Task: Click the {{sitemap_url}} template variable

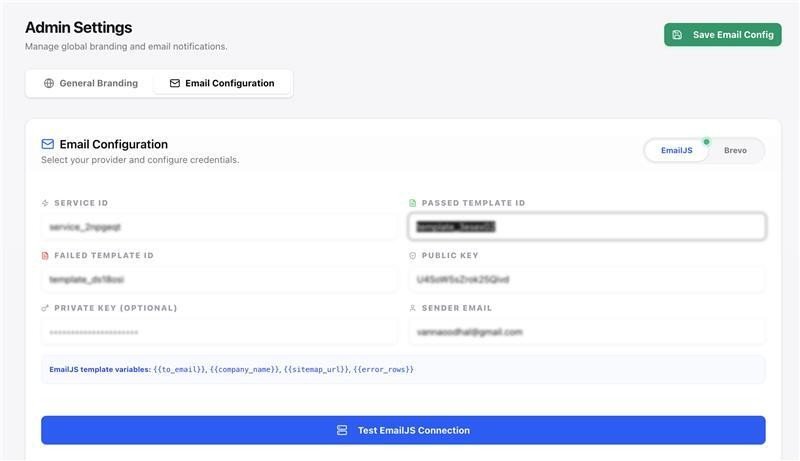Action: tap(316, 369)
